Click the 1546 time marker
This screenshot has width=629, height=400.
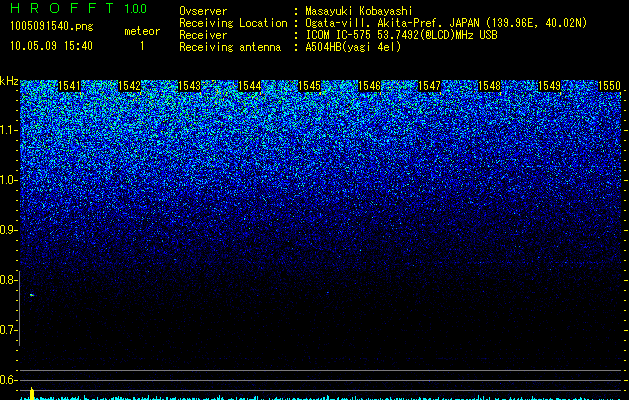point(369,86)
